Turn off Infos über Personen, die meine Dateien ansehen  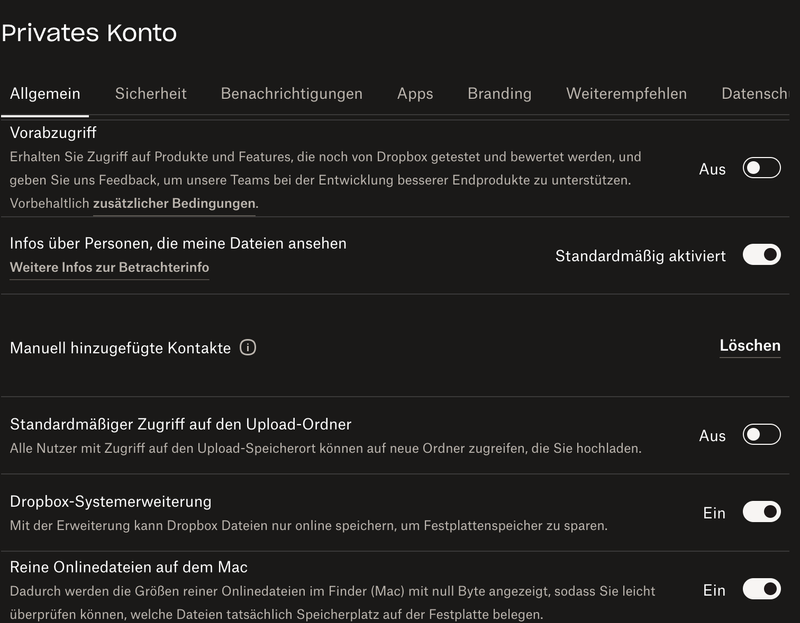761,255
